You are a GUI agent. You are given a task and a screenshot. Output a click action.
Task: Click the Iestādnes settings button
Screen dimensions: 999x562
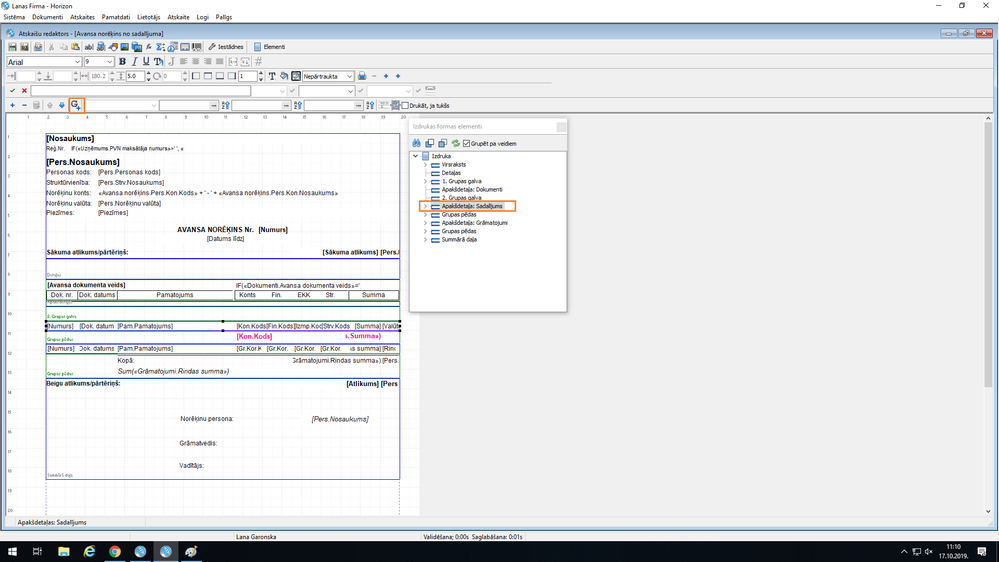tap(226, 47)
